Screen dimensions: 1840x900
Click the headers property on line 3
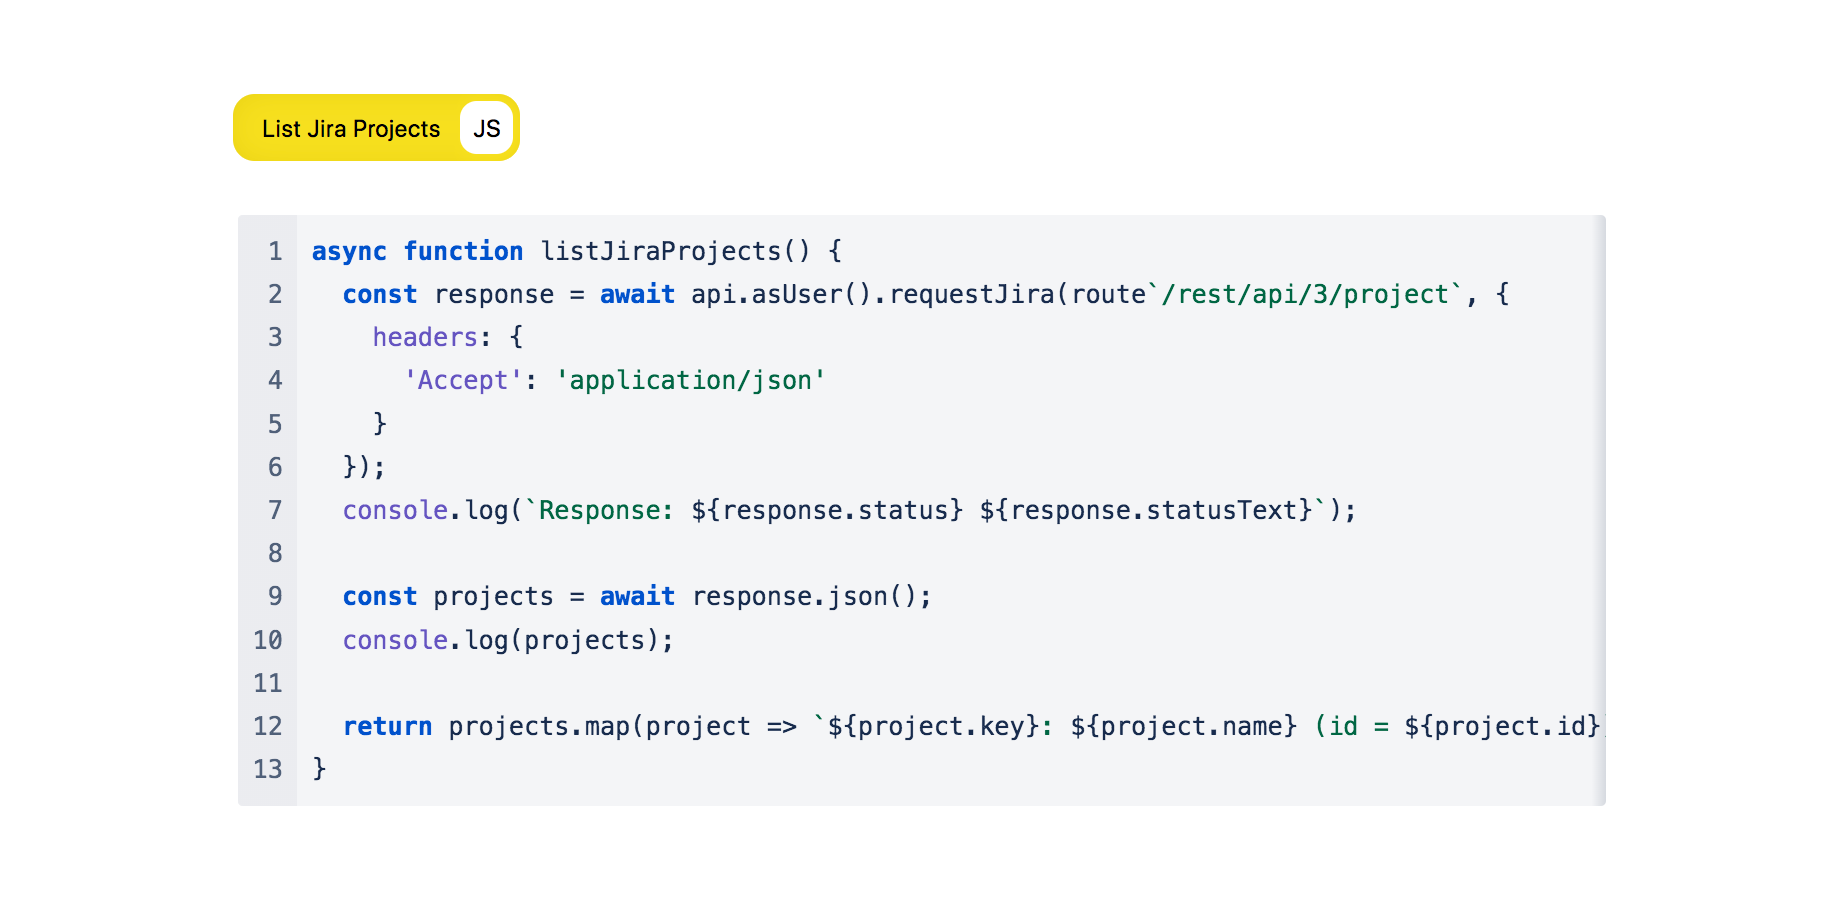[x=425, y=337]
